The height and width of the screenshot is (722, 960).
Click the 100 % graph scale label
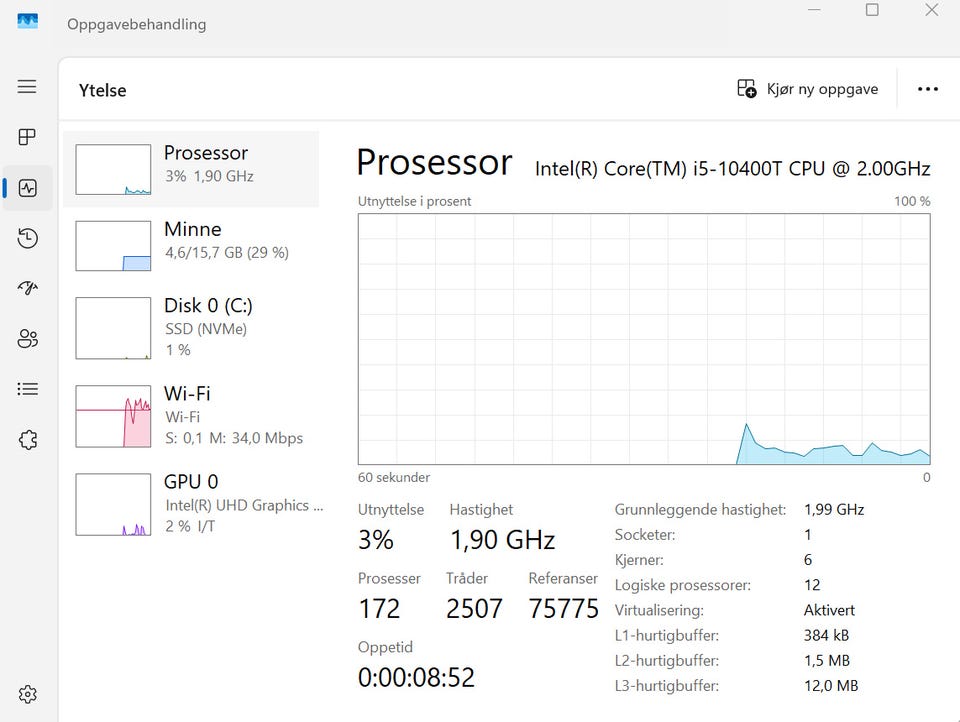(x=912, y=201)
